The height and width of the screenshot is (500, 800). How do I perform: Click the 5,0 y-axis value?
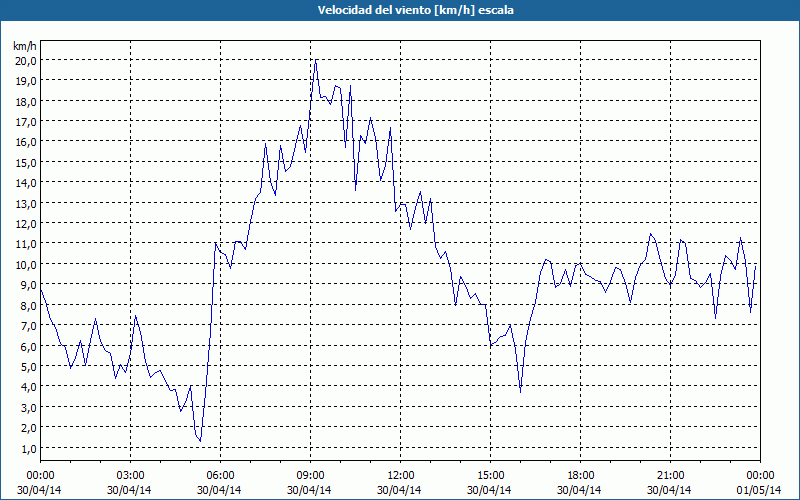pos(28,367)
